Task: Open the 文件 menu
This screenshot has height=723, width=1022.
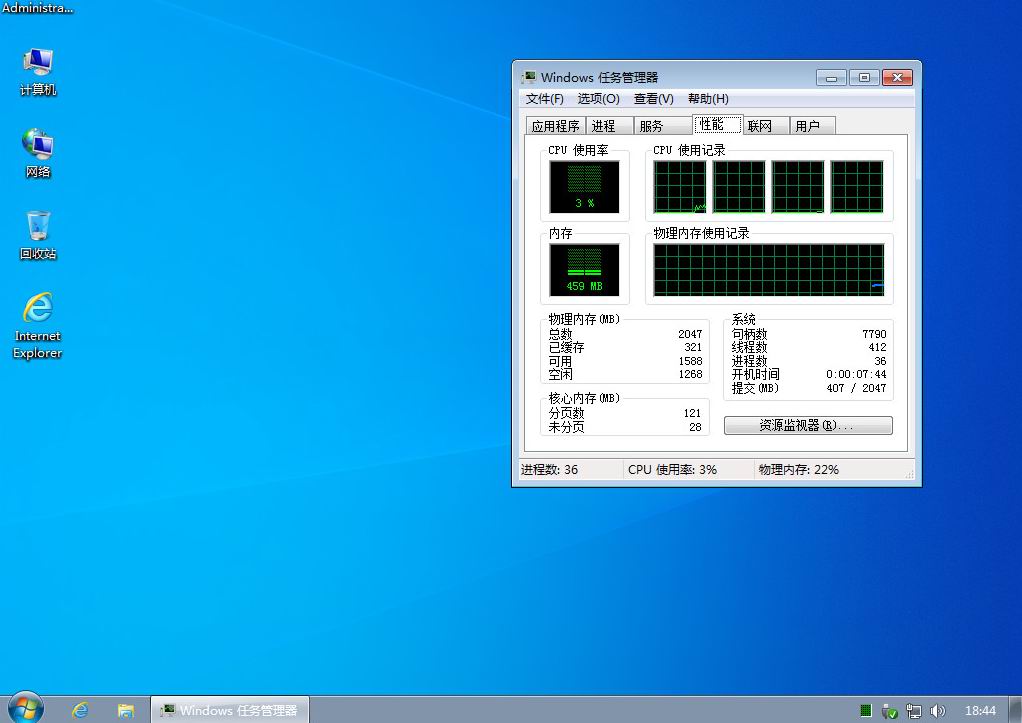Action: (x=544, y=98)
